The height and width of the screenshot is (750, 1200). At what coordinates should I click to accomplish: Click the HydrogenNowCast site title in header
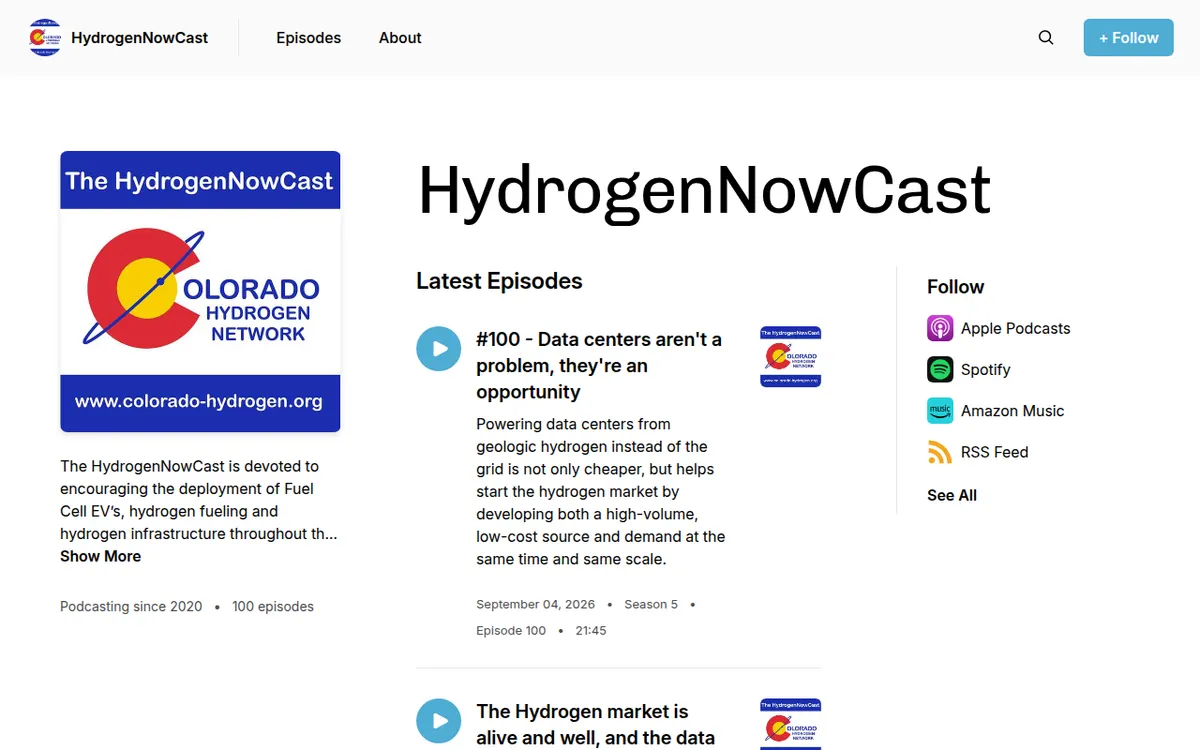140,38
